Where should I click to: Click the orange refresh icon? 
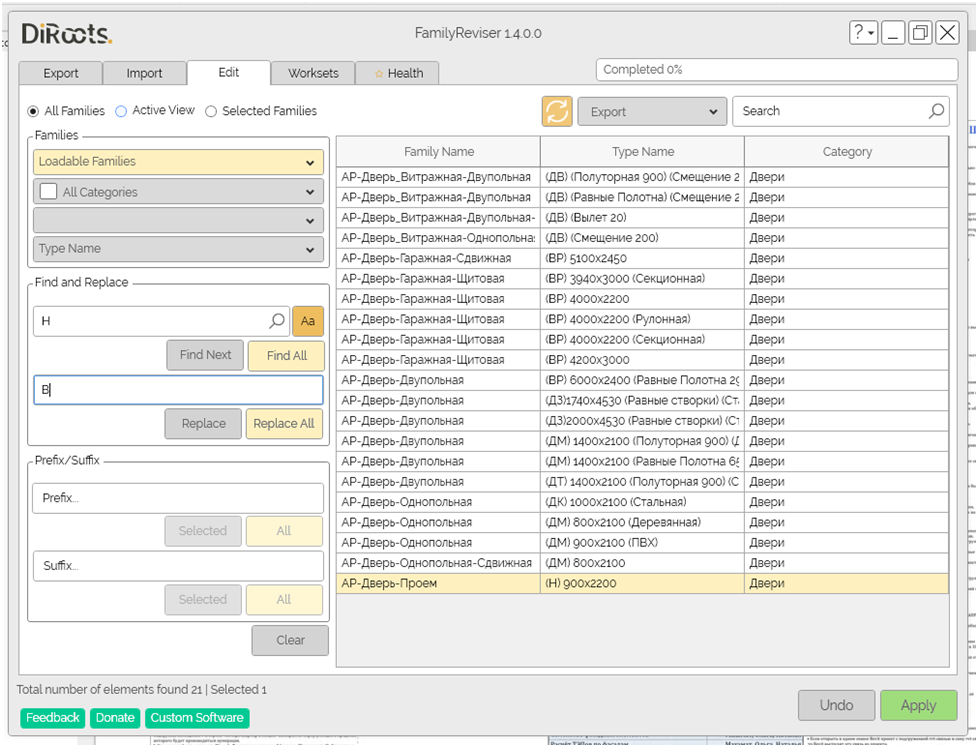[x=557, y=111]
